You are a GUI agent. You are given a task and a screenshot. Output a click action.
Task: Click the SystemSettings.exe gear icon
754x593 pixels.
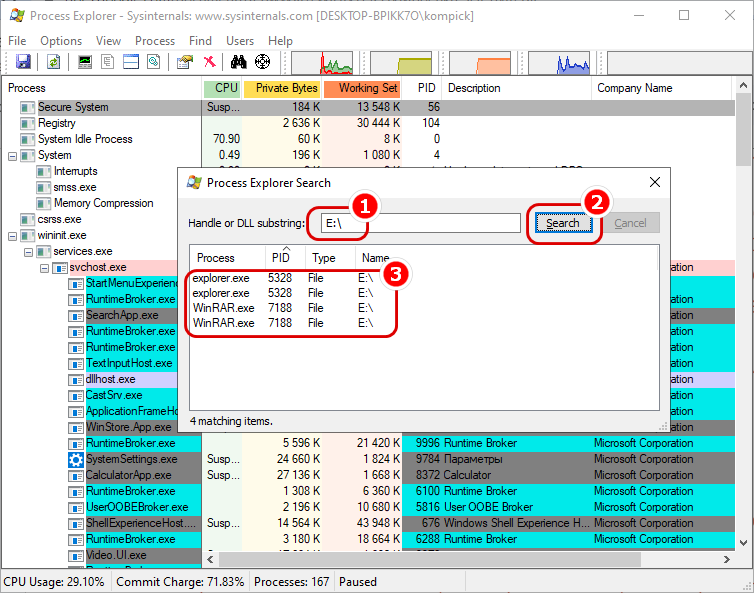(75, 460)
